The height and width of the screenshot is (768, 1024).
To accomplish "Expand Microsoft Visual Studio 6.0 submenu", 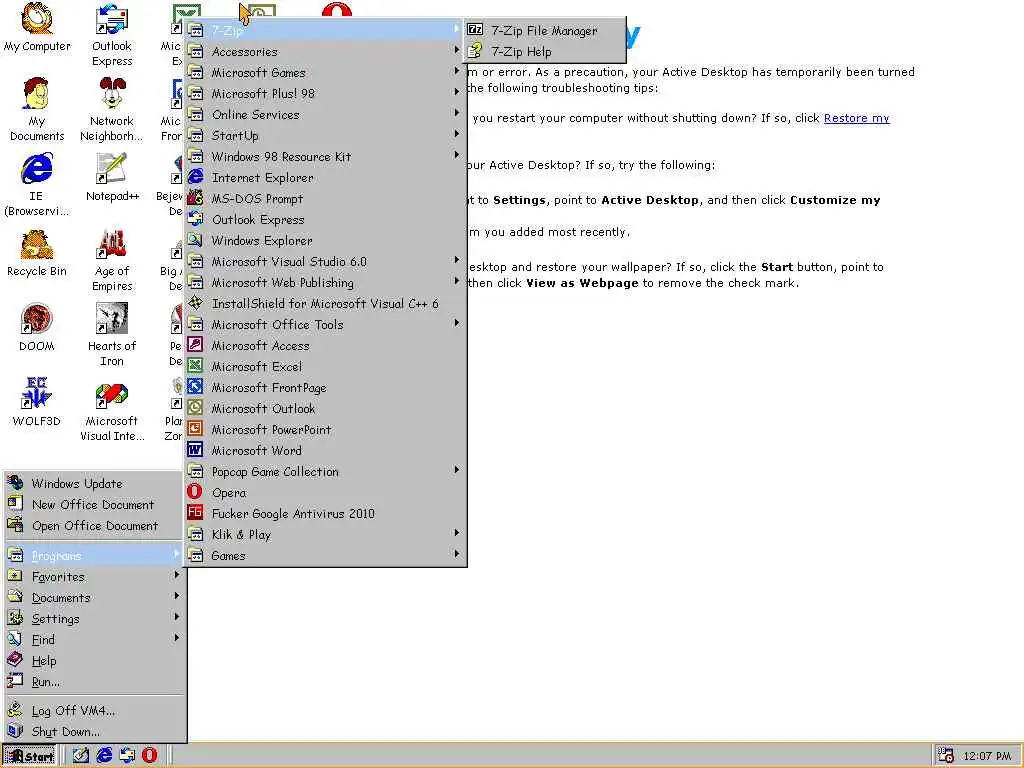I will point(325,261).
